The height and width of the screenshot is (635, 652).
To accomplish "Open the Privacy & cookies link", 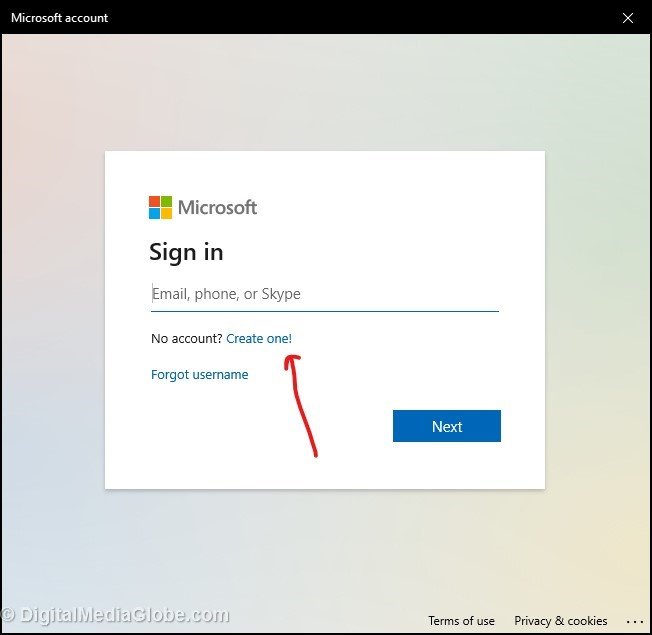I will (x=560, y=621).
